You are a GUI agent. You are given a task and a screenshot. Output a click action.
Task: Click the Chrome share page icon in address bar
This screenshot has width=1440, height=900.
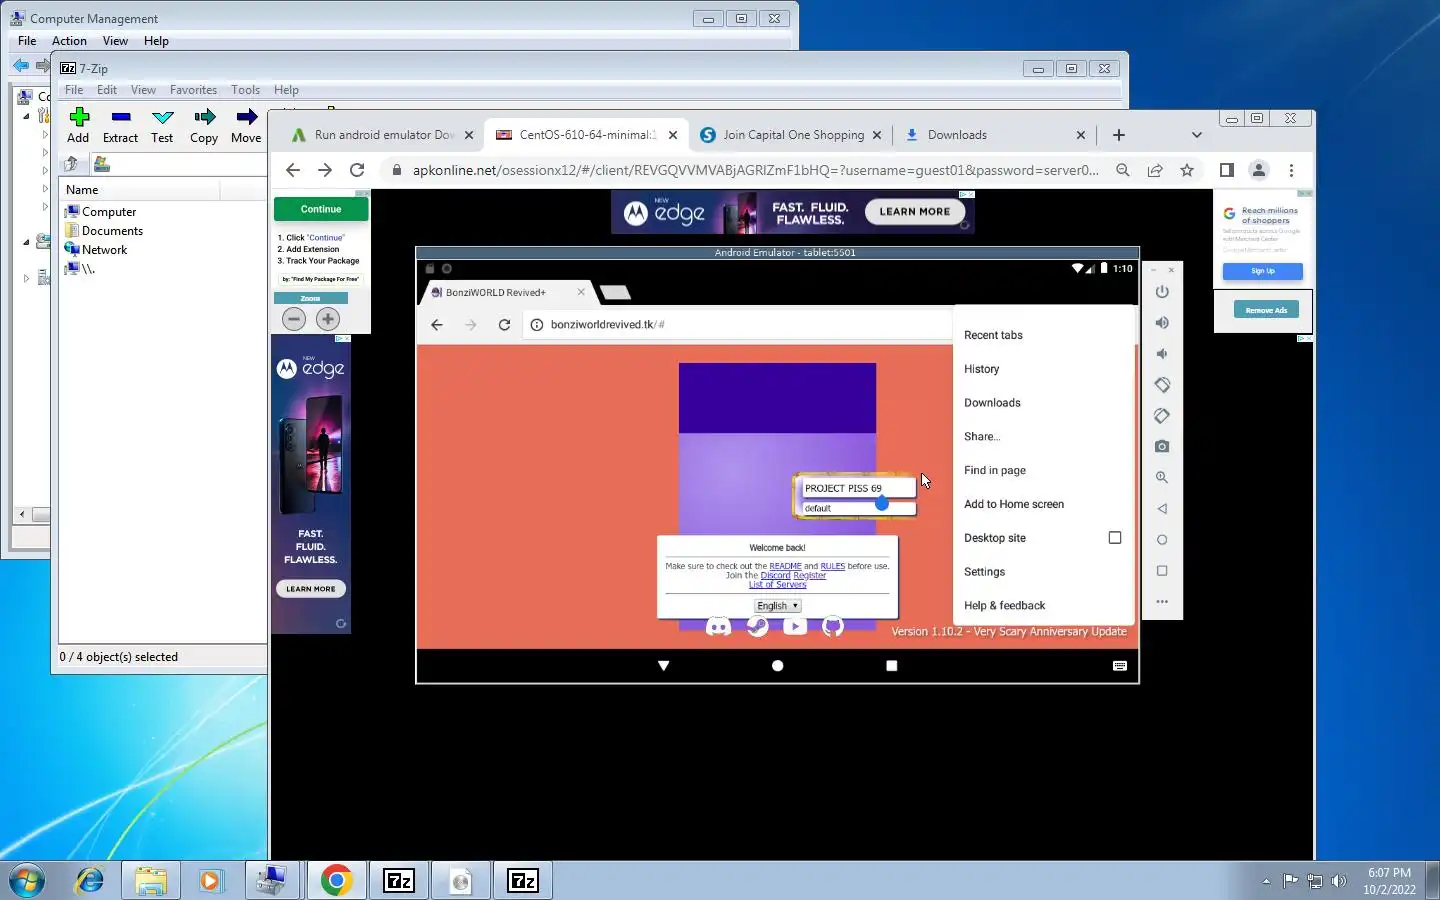[x=1155, y=170]
